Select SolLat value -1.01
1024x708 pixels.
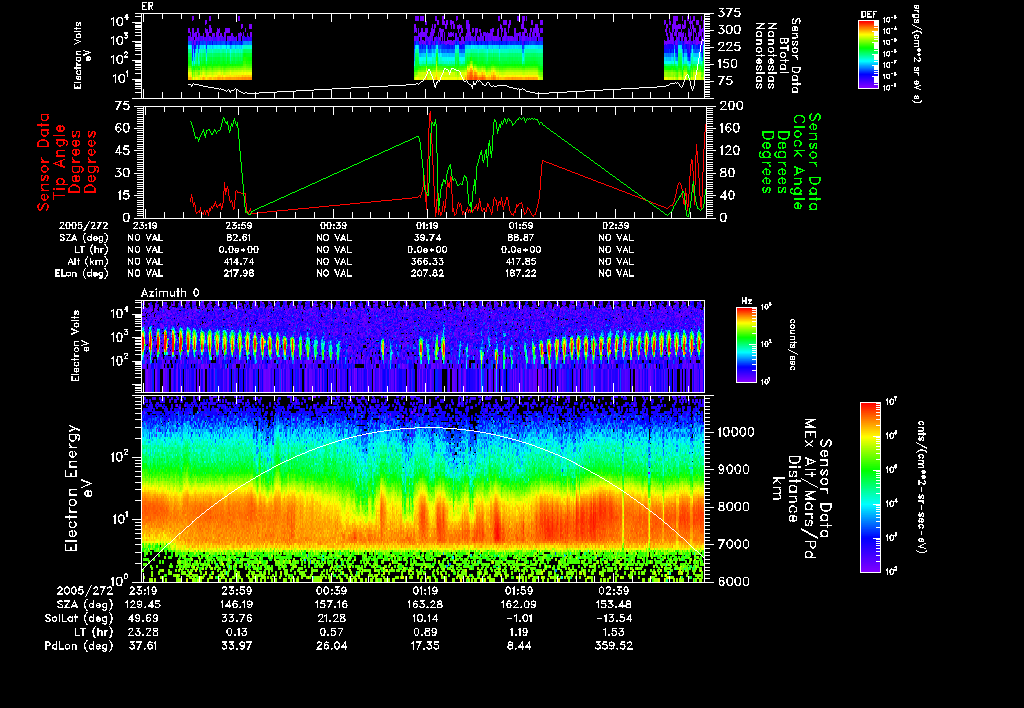point(519,619)
